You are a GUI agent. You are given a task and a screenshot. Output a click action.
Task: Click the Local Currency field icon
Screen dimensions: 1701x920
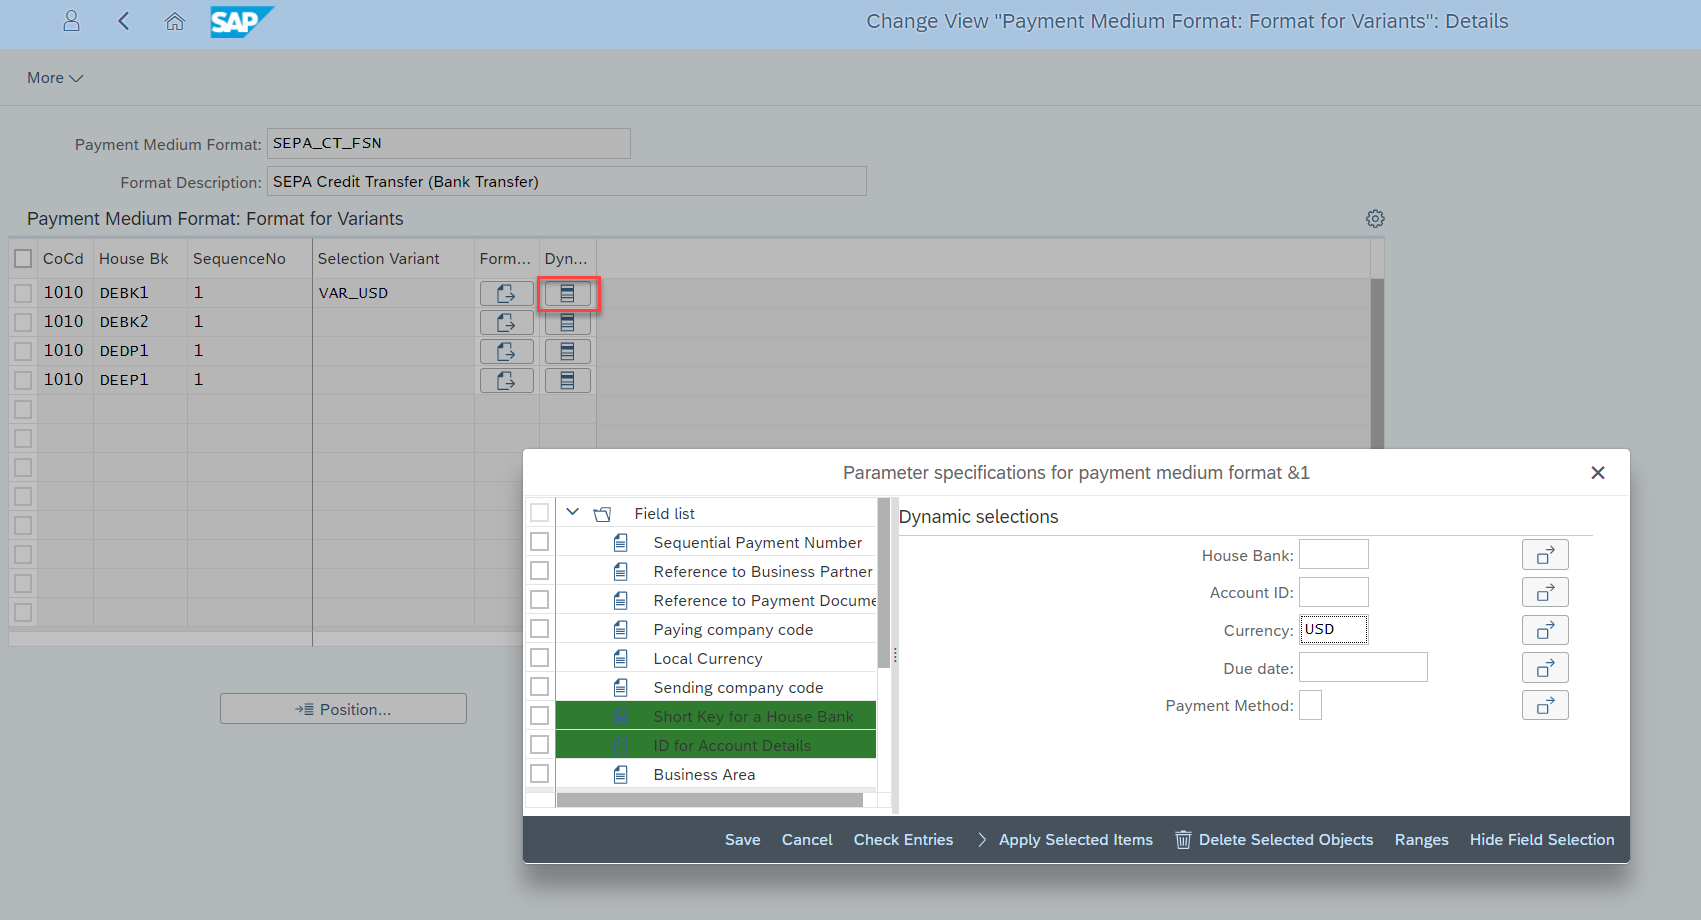(621, 659)
